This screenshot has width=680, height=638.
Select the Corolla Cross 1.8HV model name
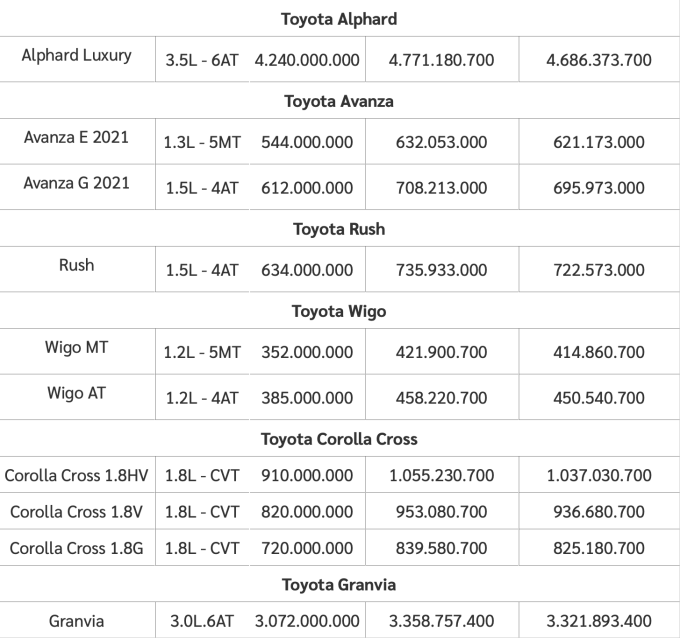tap(76, 475)
